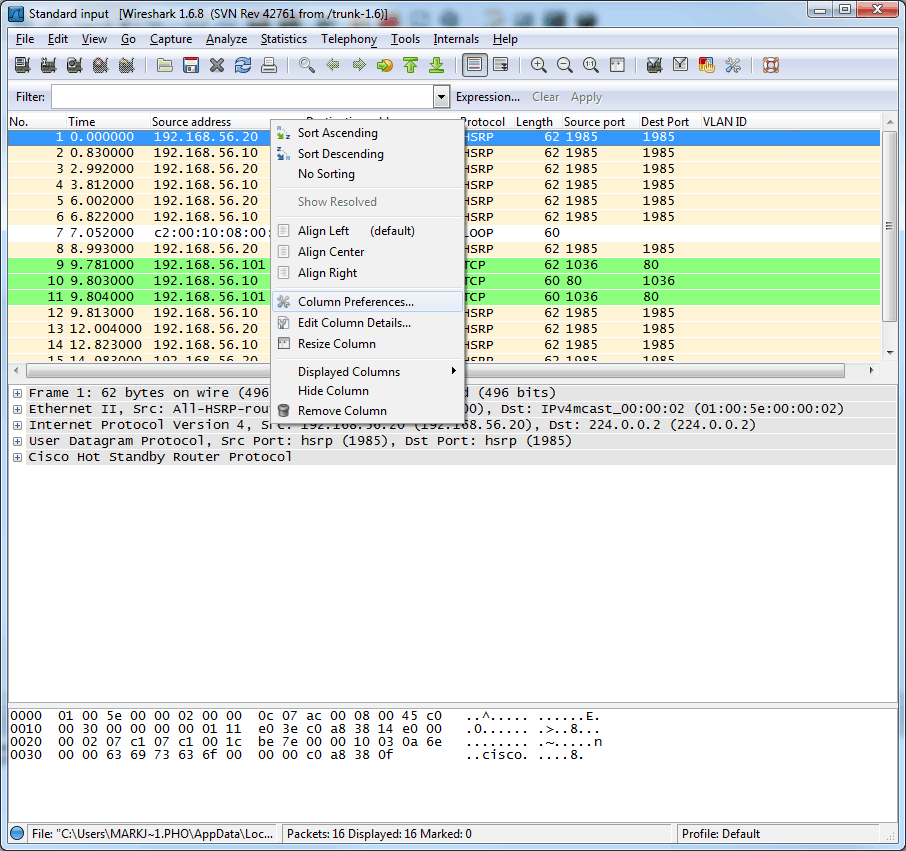Viewport: 906px width, 851px height.
Task: Click the Apply filter button
Action: click(586, 97)
